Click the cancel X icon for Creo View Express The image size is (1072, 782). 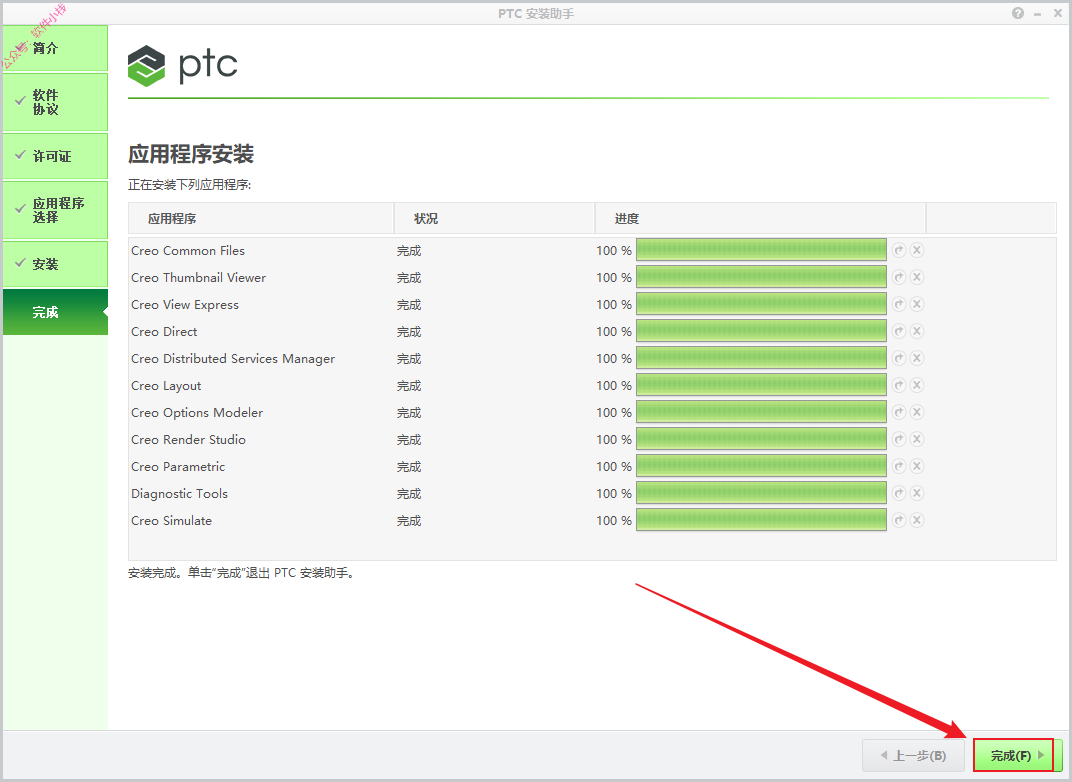click(x=917, y=304)
